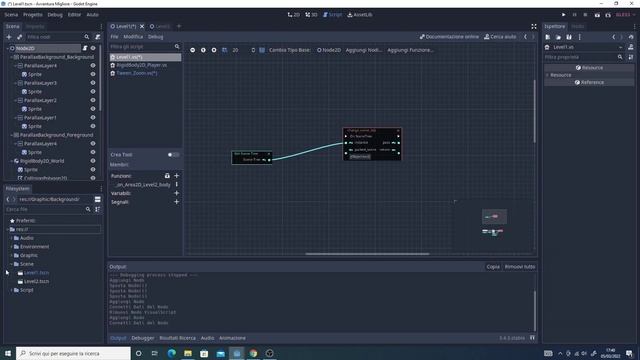Toggle distraction-free fullscreen mode
Screen dimensions: 640x360
coord(533,27)
